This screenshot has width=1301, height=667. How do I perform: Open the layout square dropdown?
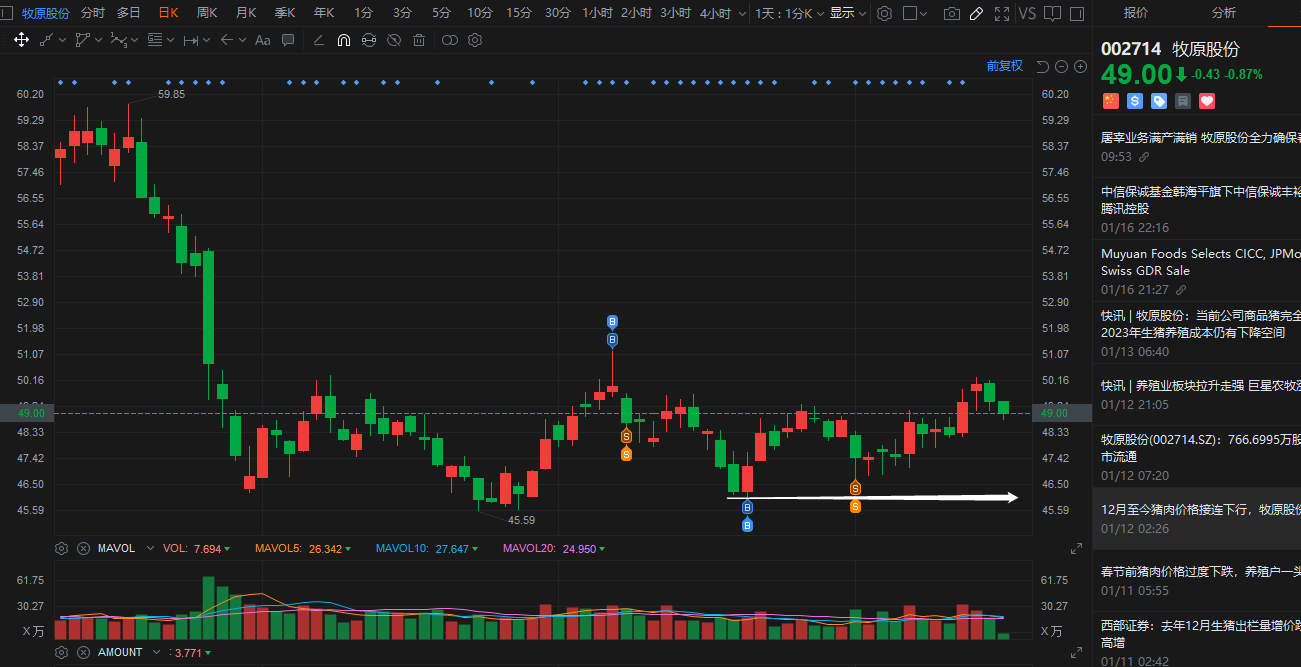point(915,13)
